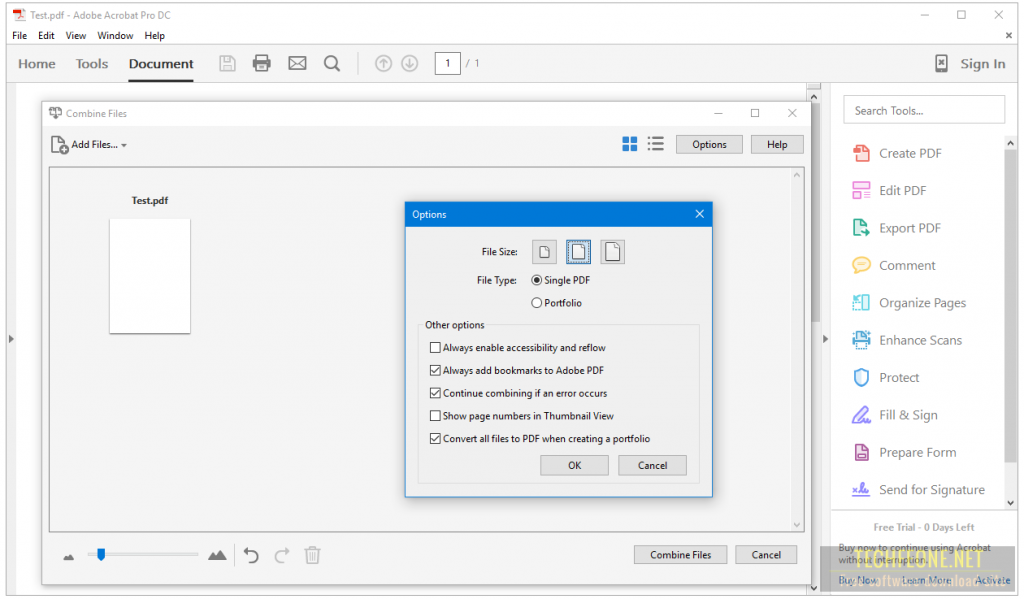Click the Combine Files button
The image size is (1024, 599).
tap(680, 555)
